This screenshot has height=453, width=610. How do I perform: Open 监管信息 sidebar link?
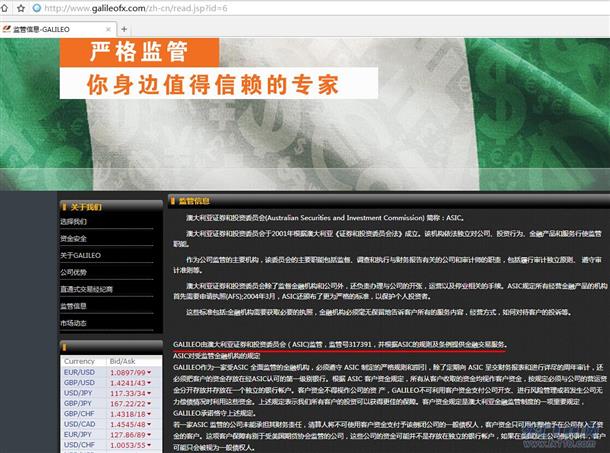point(74,306)
